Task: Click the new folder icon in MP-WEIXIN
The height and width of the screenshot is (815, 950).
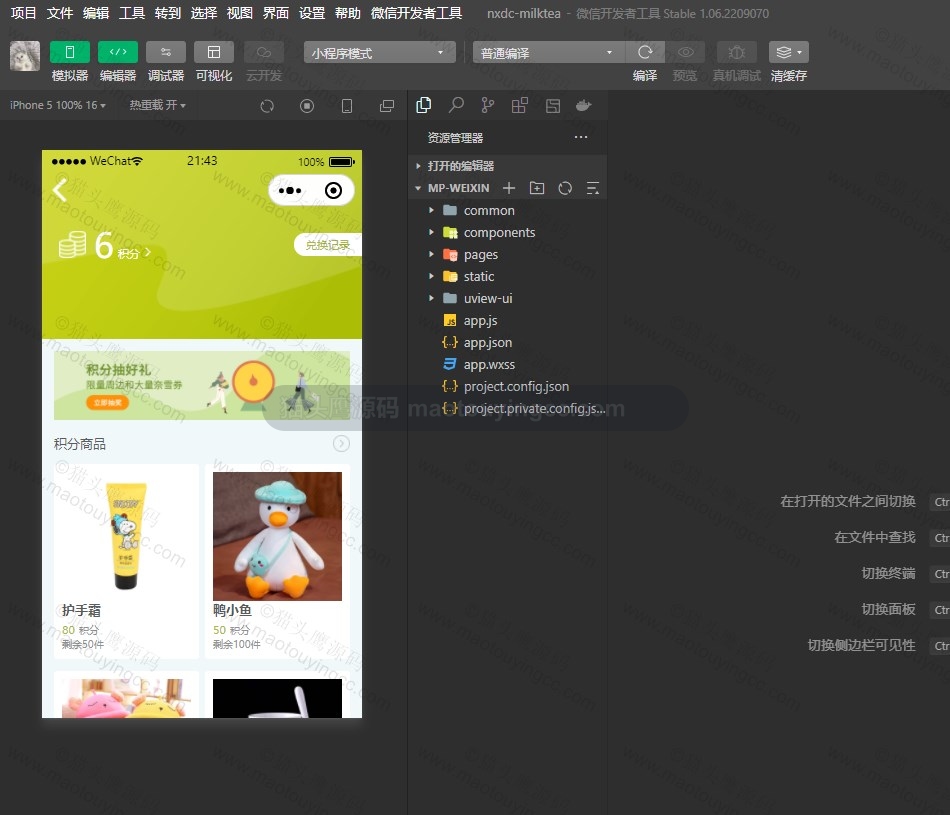Action: (537, 188)
